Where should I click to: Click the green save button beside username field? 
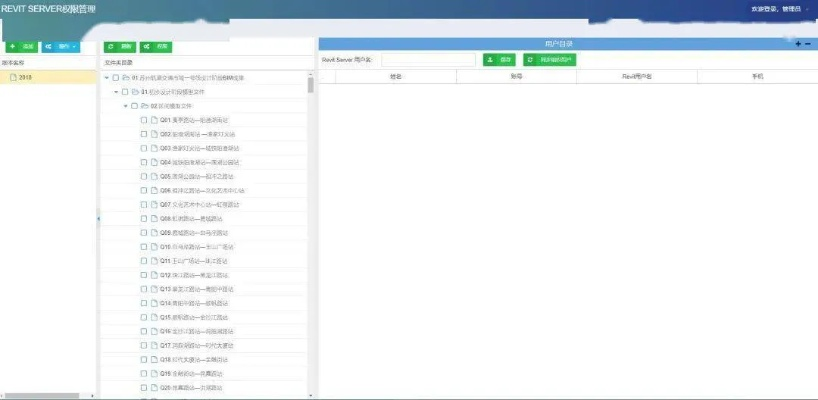tap(499, 60)
